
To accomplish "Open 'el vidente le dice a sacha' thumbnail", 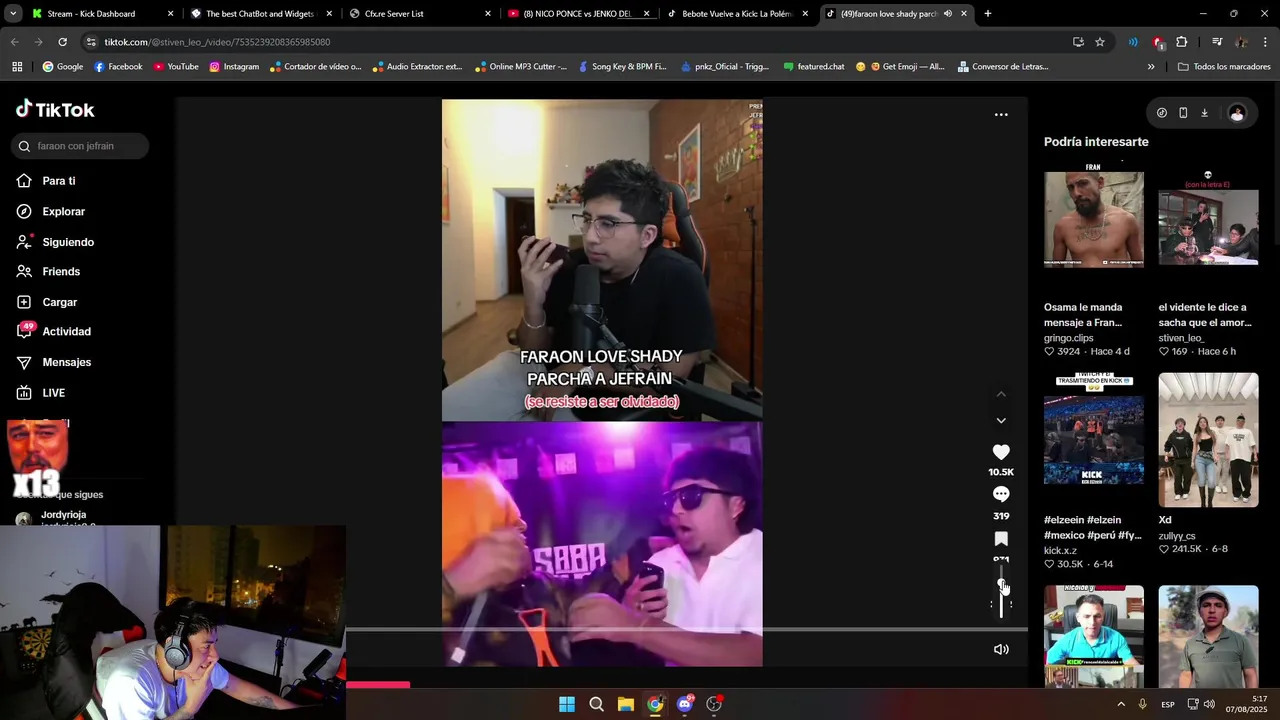I will [x=1208, y=226].
